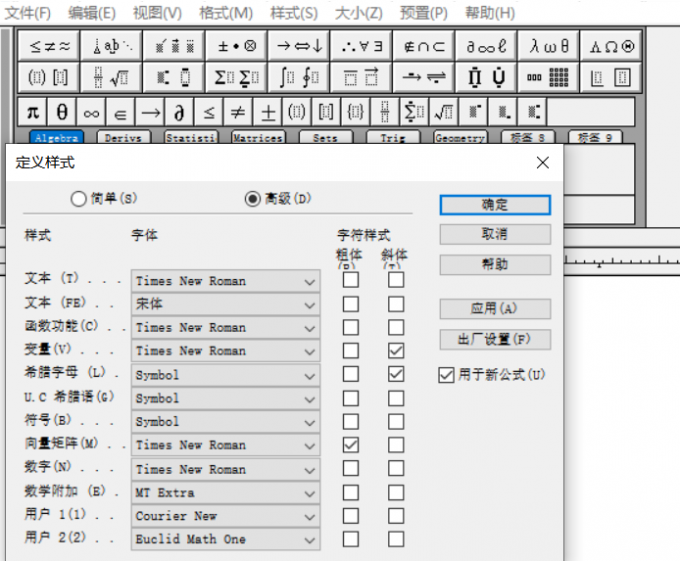Click the 应用(A) button
This screenshot has width=680, height=561.
495,309
